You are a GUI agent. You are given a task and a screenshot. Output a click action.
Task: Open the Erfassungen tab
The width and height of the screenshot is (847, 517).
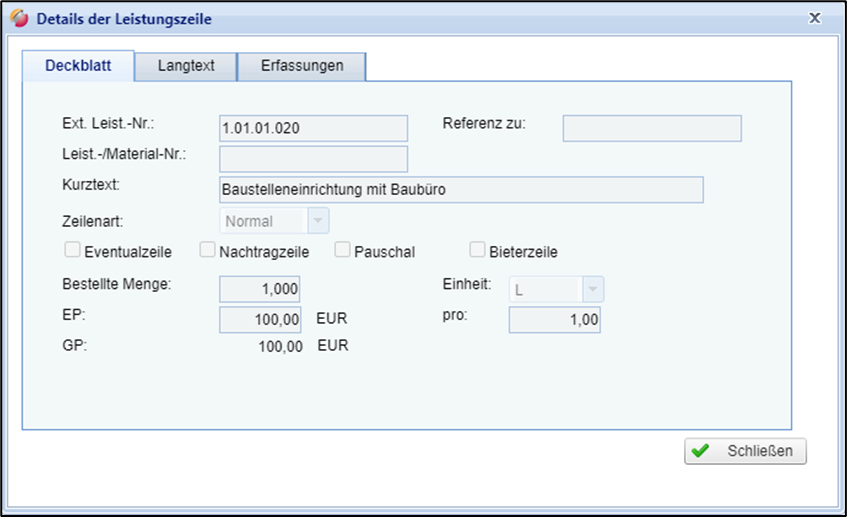pyautogui.click(x=302, y=66)
